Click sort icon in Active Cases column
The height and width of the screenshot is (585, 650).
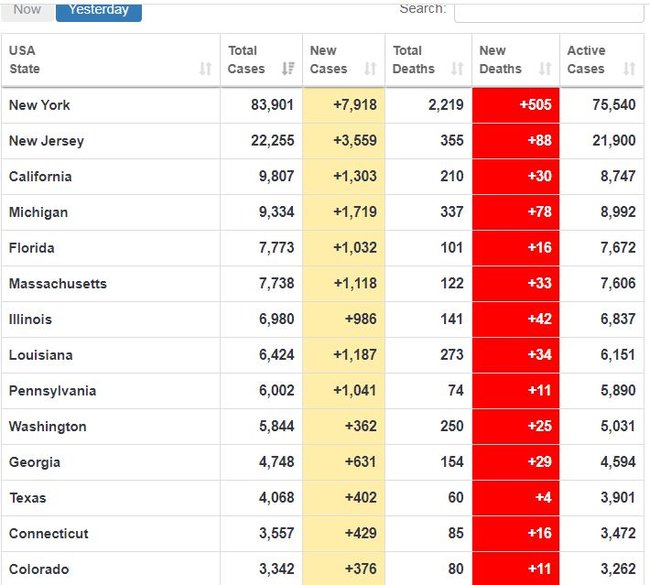[629, 69]
